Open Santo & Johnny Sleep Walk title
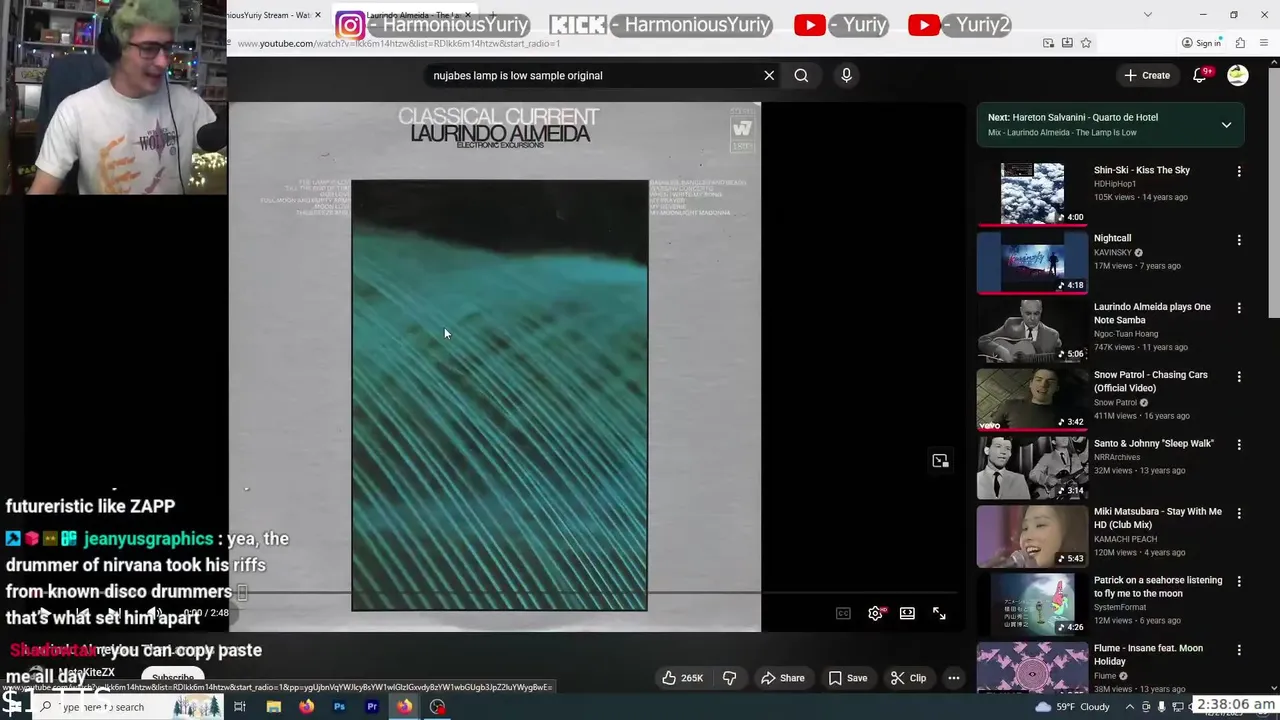Image resolution: width=1280 pixels, height=720 pixels. click(x=1154, y=443)
